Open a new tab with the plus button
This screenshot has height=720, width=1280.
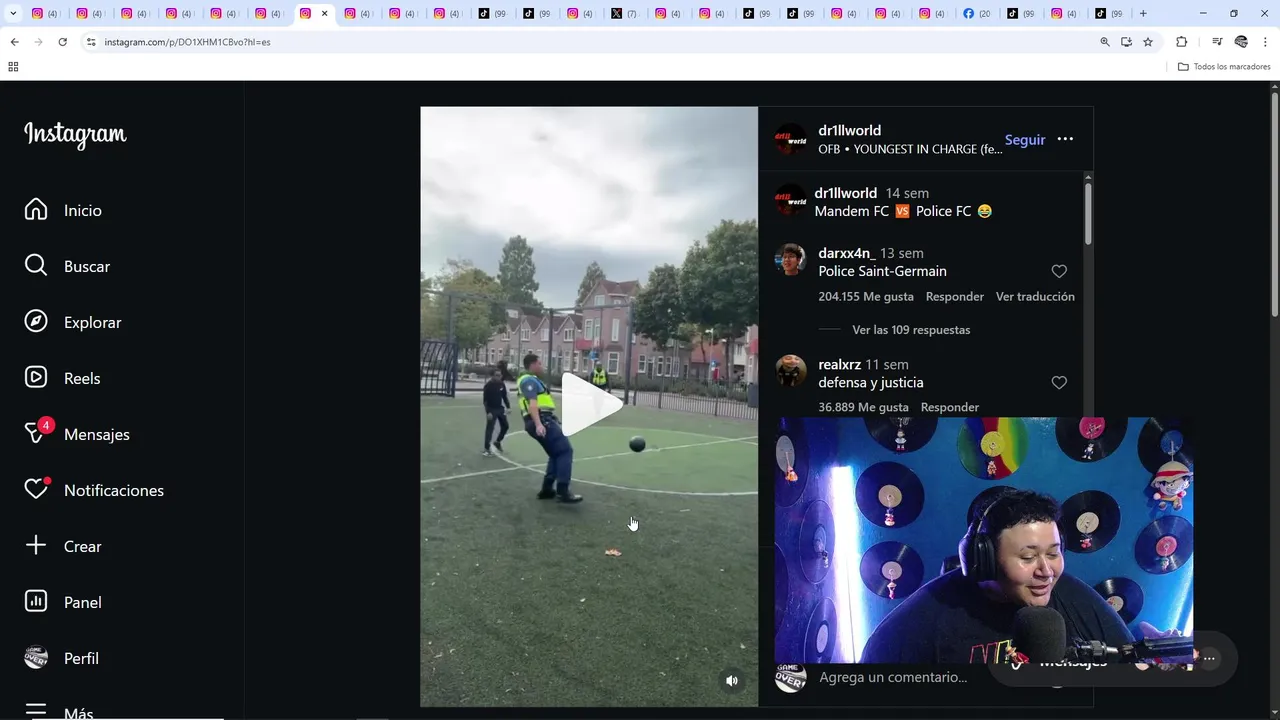pos(1143,14)
